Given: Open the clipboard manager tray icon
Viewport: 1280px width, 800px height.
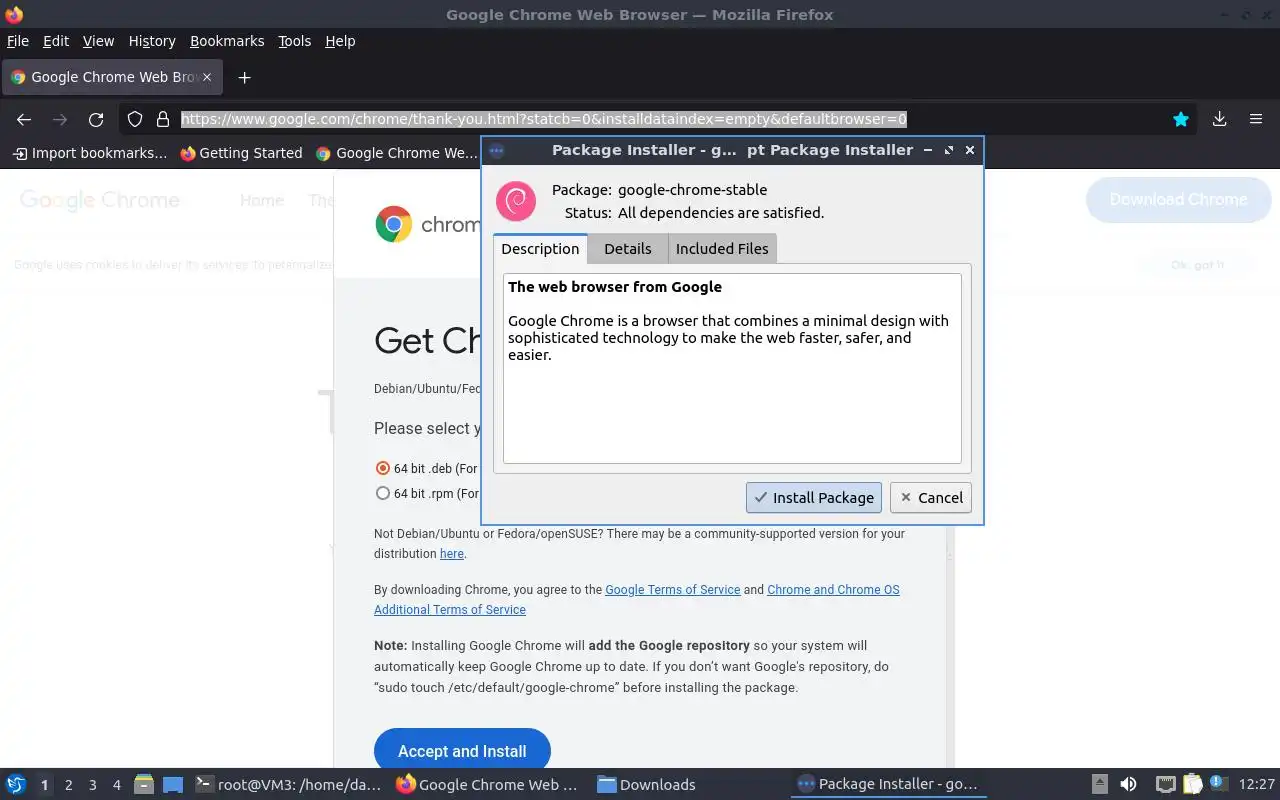Looking at the screenshot, I should [x=1192, y=785].
